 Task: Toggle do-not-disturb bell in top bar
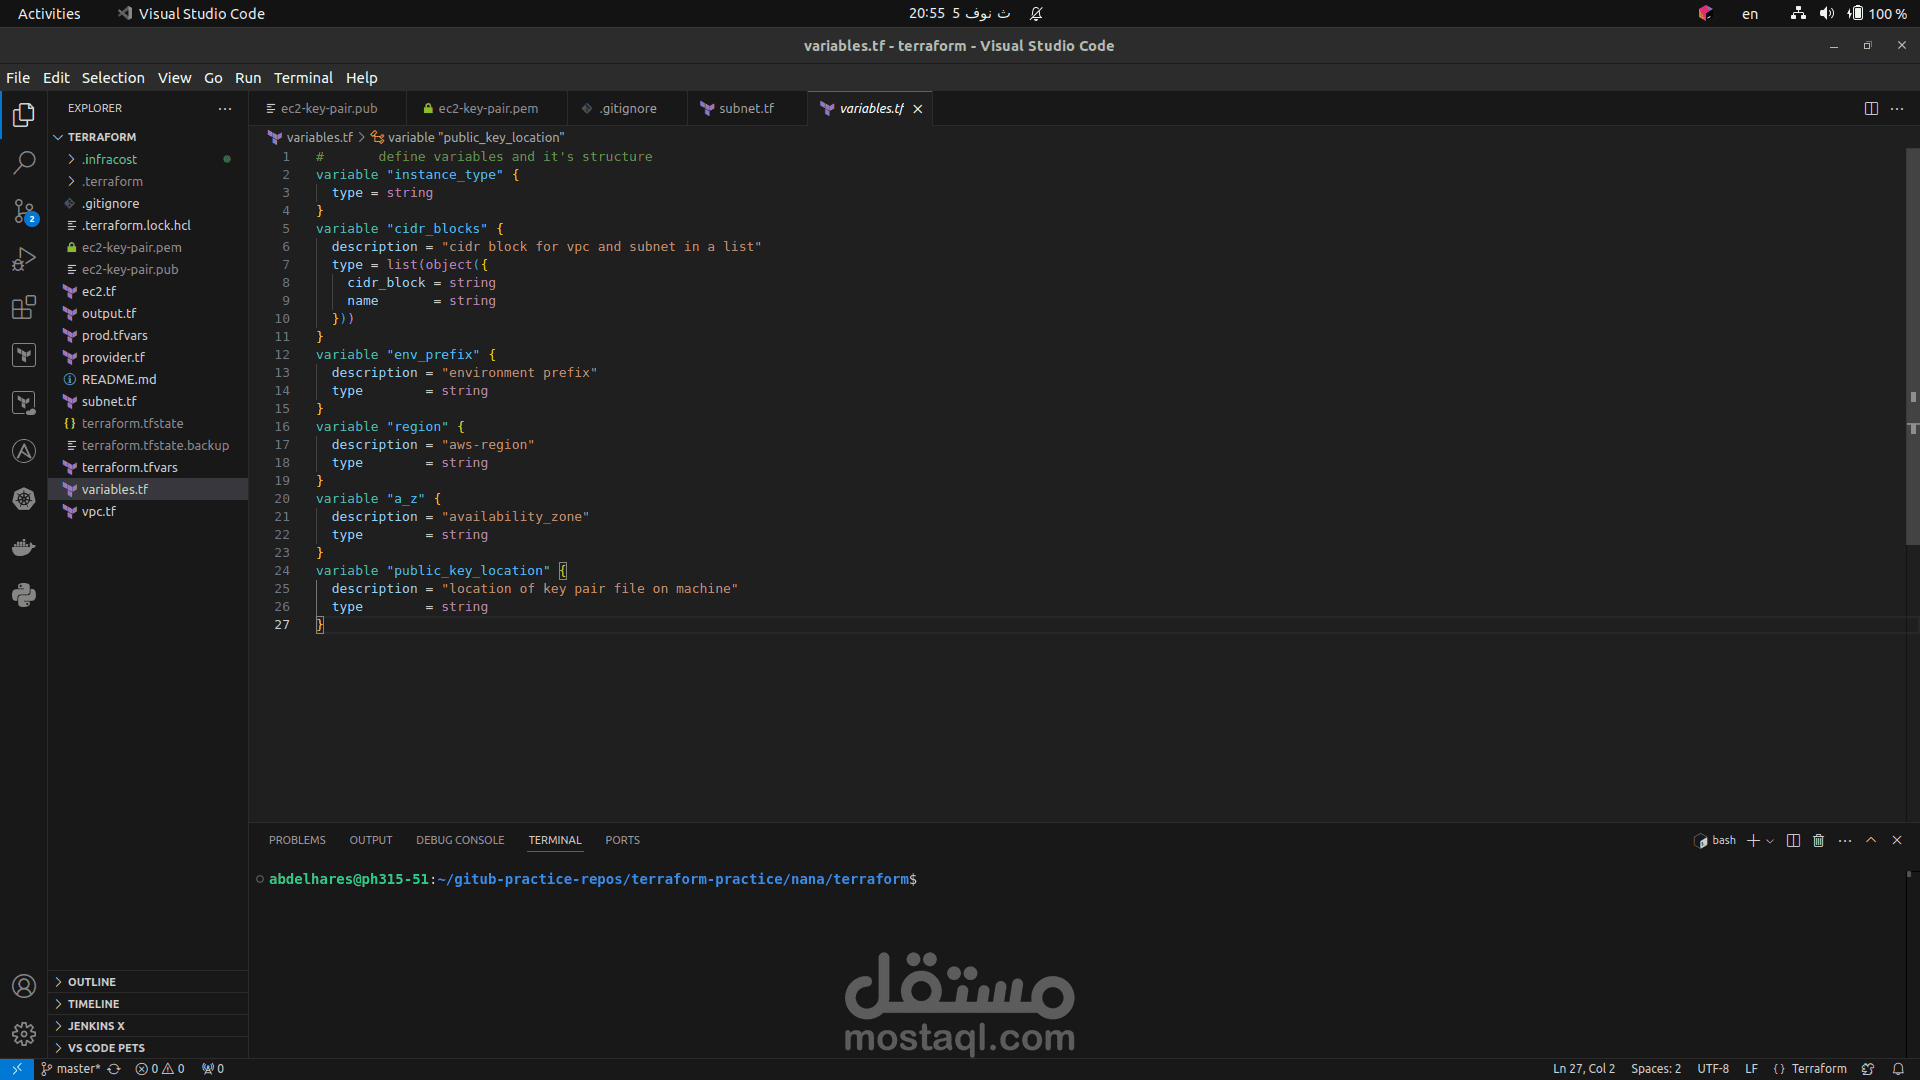coord(1036,14)
